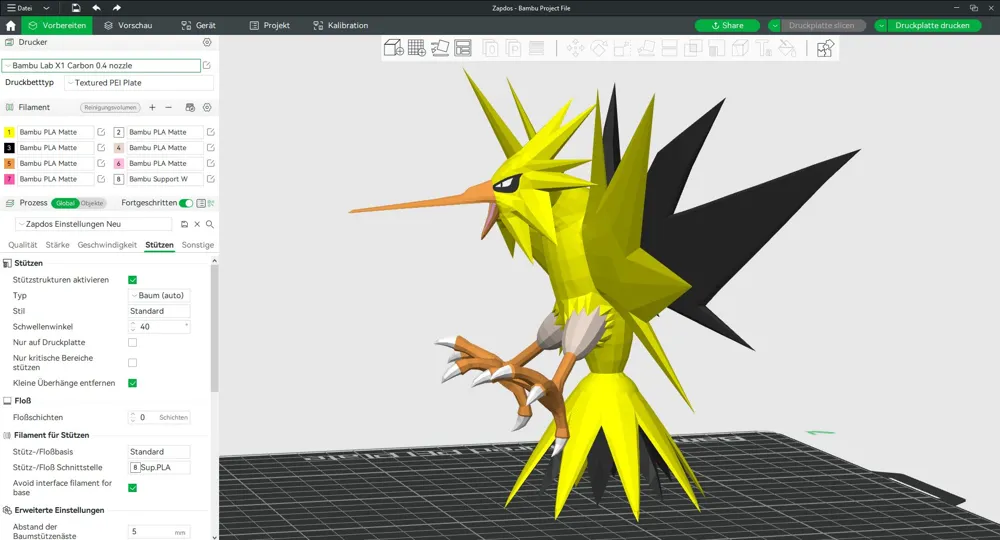Discard preset changes using the X icon

pyautogui.click(x=197, y=224)
